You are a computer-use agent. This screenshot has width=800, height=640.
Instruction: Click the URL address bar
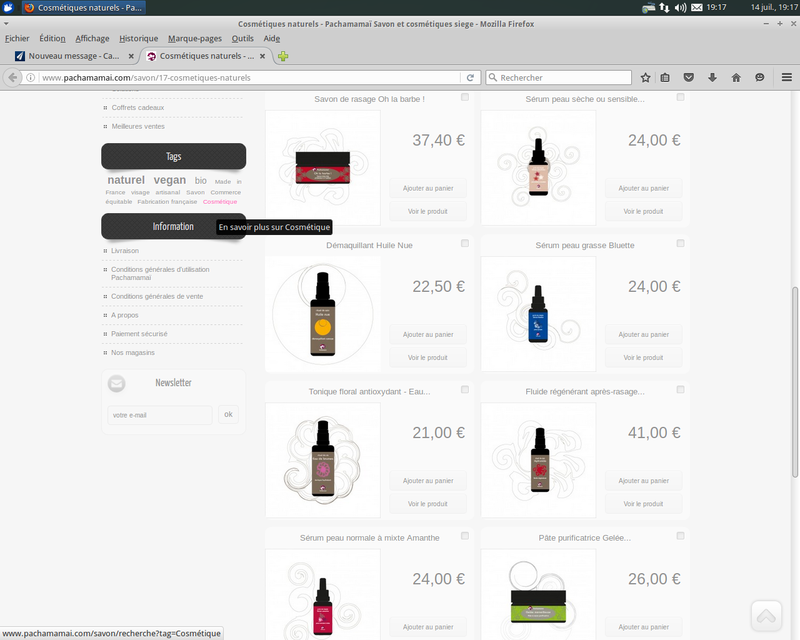pyautogui.click(x=250, y=78)
